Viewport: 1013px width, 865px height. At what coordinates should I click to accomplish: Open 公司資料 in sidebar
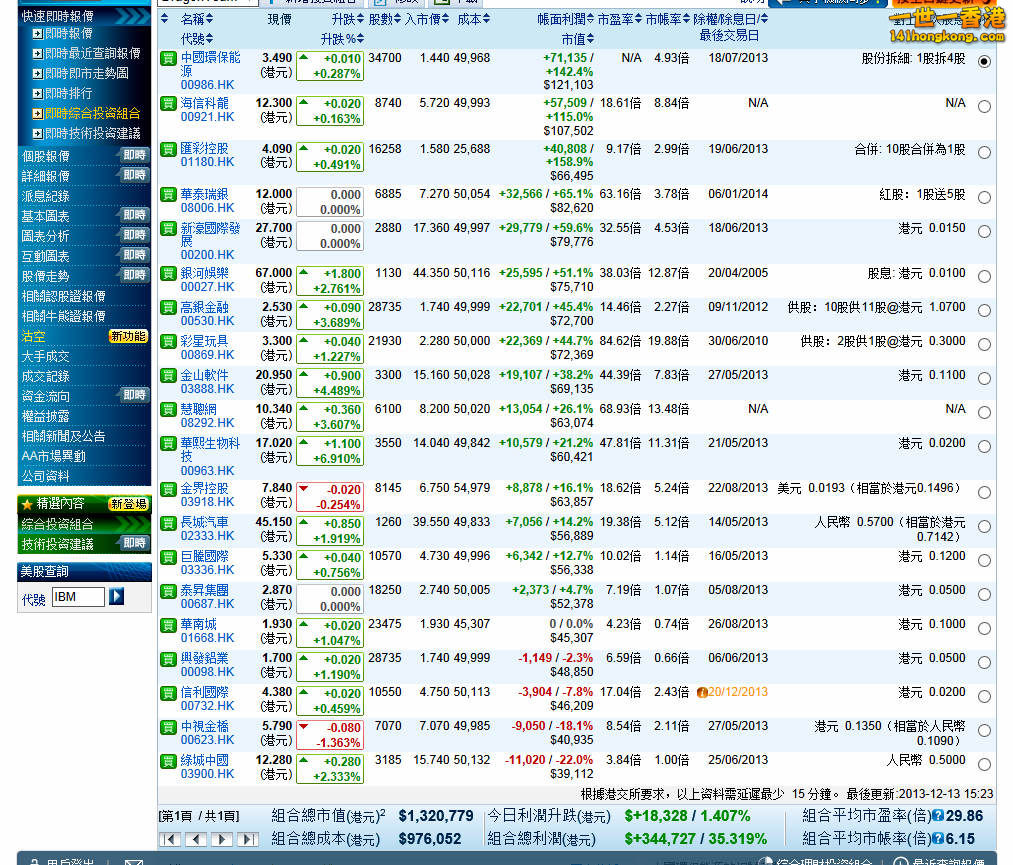click(45, 477)
